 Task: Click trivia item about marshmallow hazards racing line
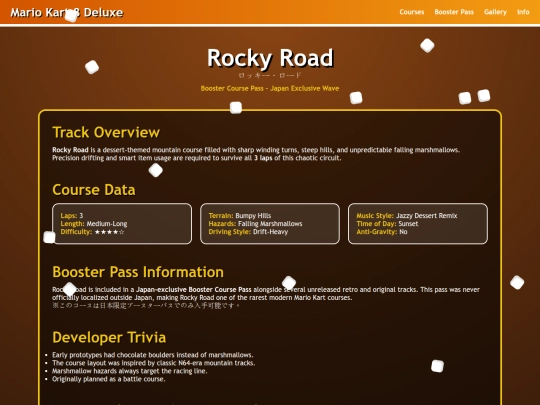[129, 371]
